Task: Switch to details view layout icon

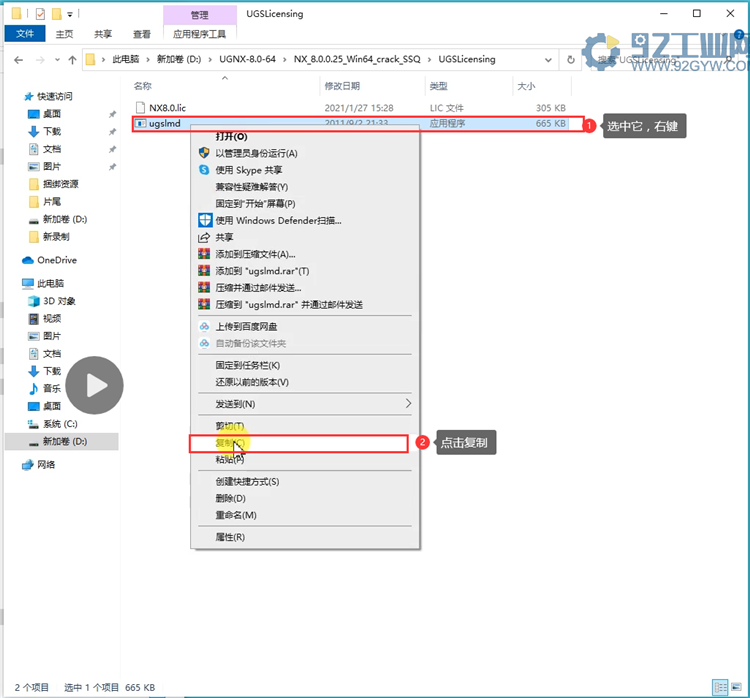Action: [x=720, y=687]
